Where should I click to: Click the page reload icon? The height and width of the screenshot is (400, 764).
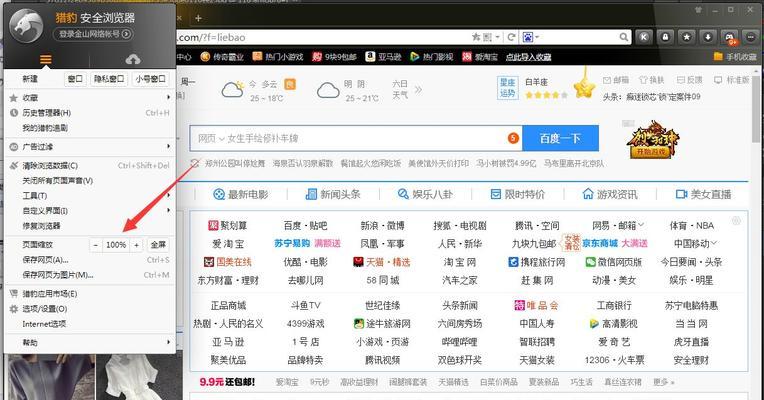point(511,37)
